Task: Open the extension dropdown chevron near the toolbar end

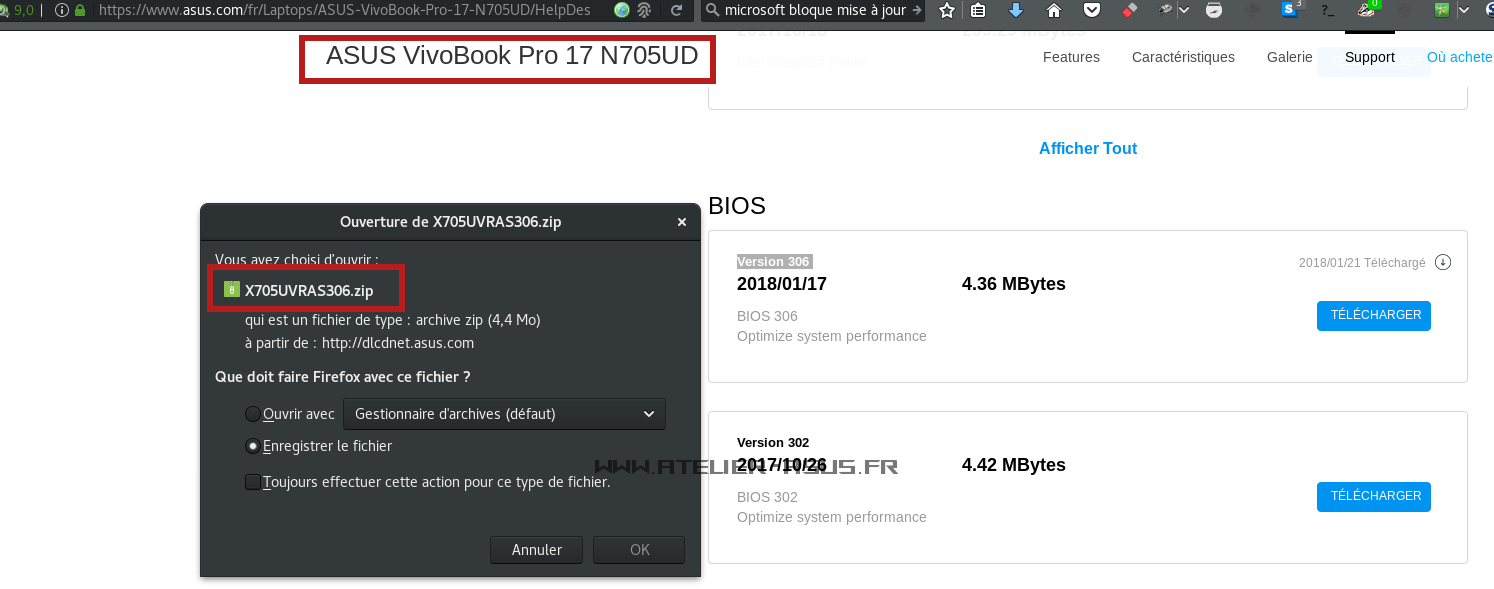Action: [x=1464, y=11]
